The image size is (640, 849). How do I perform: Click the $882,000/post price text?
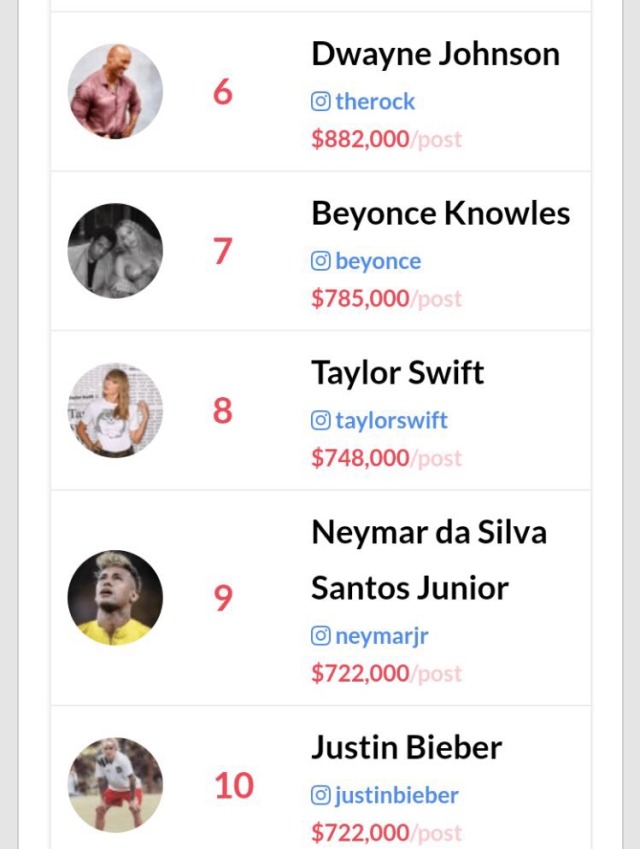(x=387, y=139)
